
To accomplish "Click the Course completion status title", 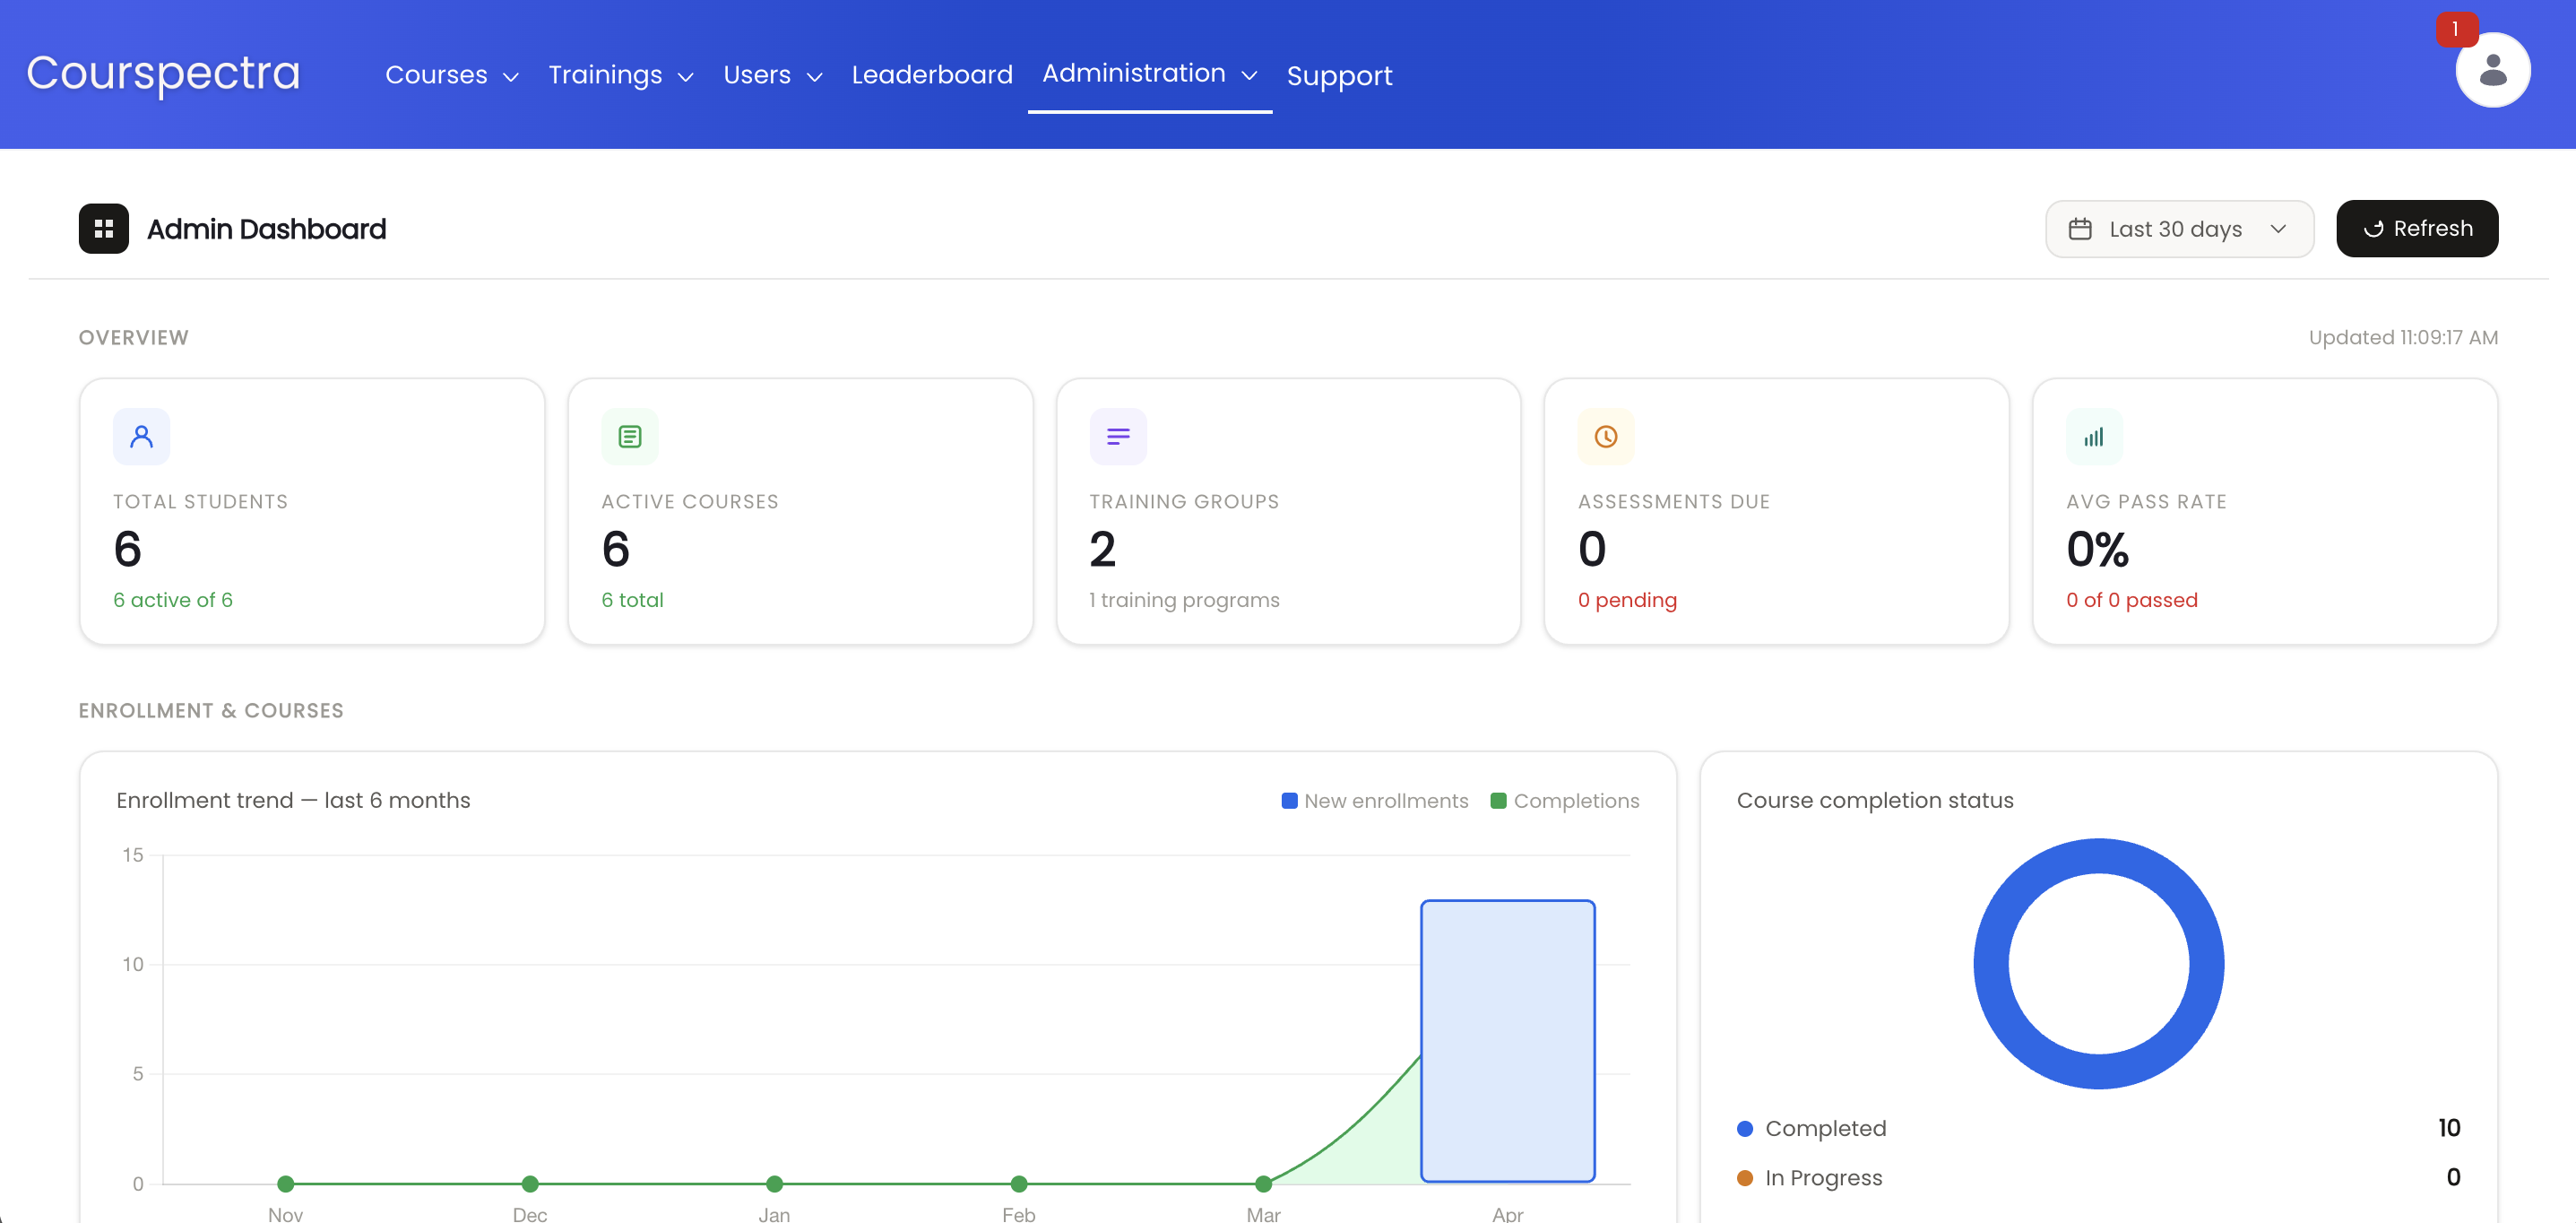I will click(x=1875, y=801).
